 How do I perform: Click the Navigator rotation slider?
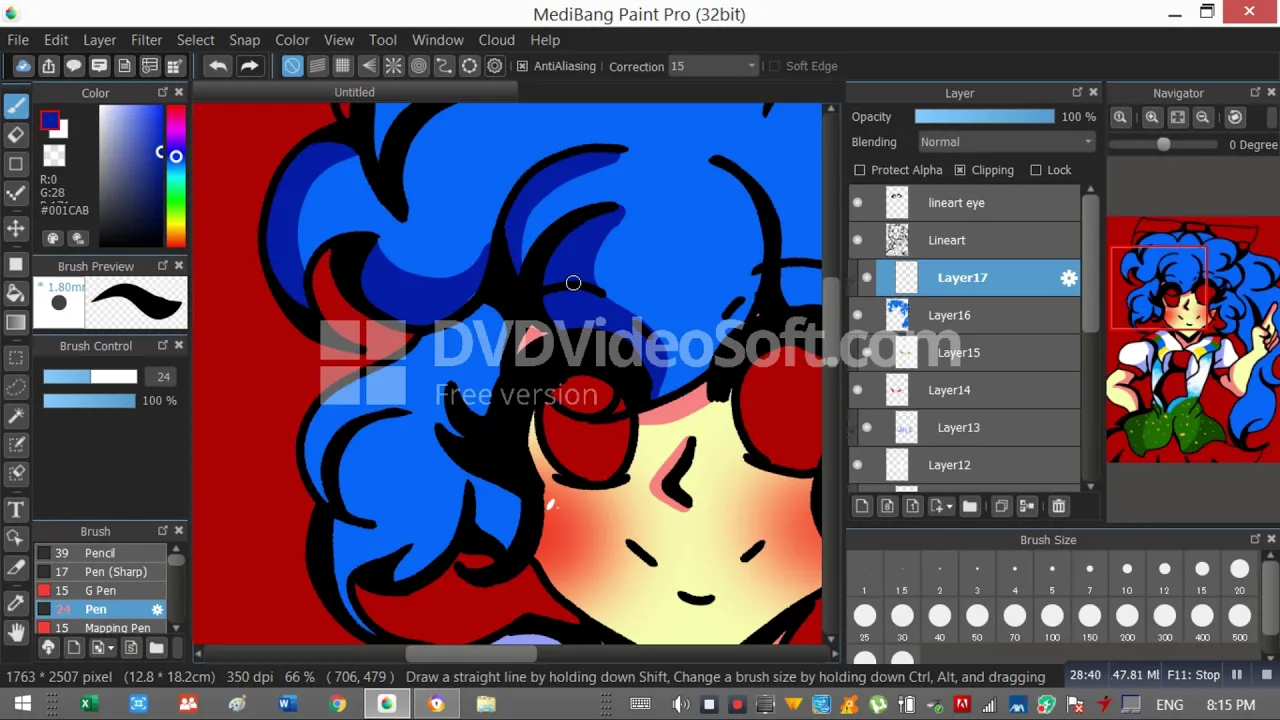(x=1165, y=145)
